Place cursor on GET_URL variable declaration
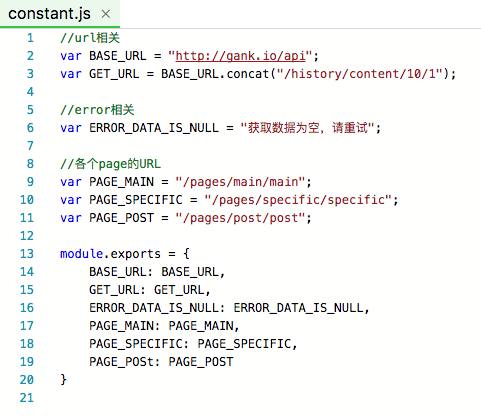The image size is (481, 418). pos(114,74)
